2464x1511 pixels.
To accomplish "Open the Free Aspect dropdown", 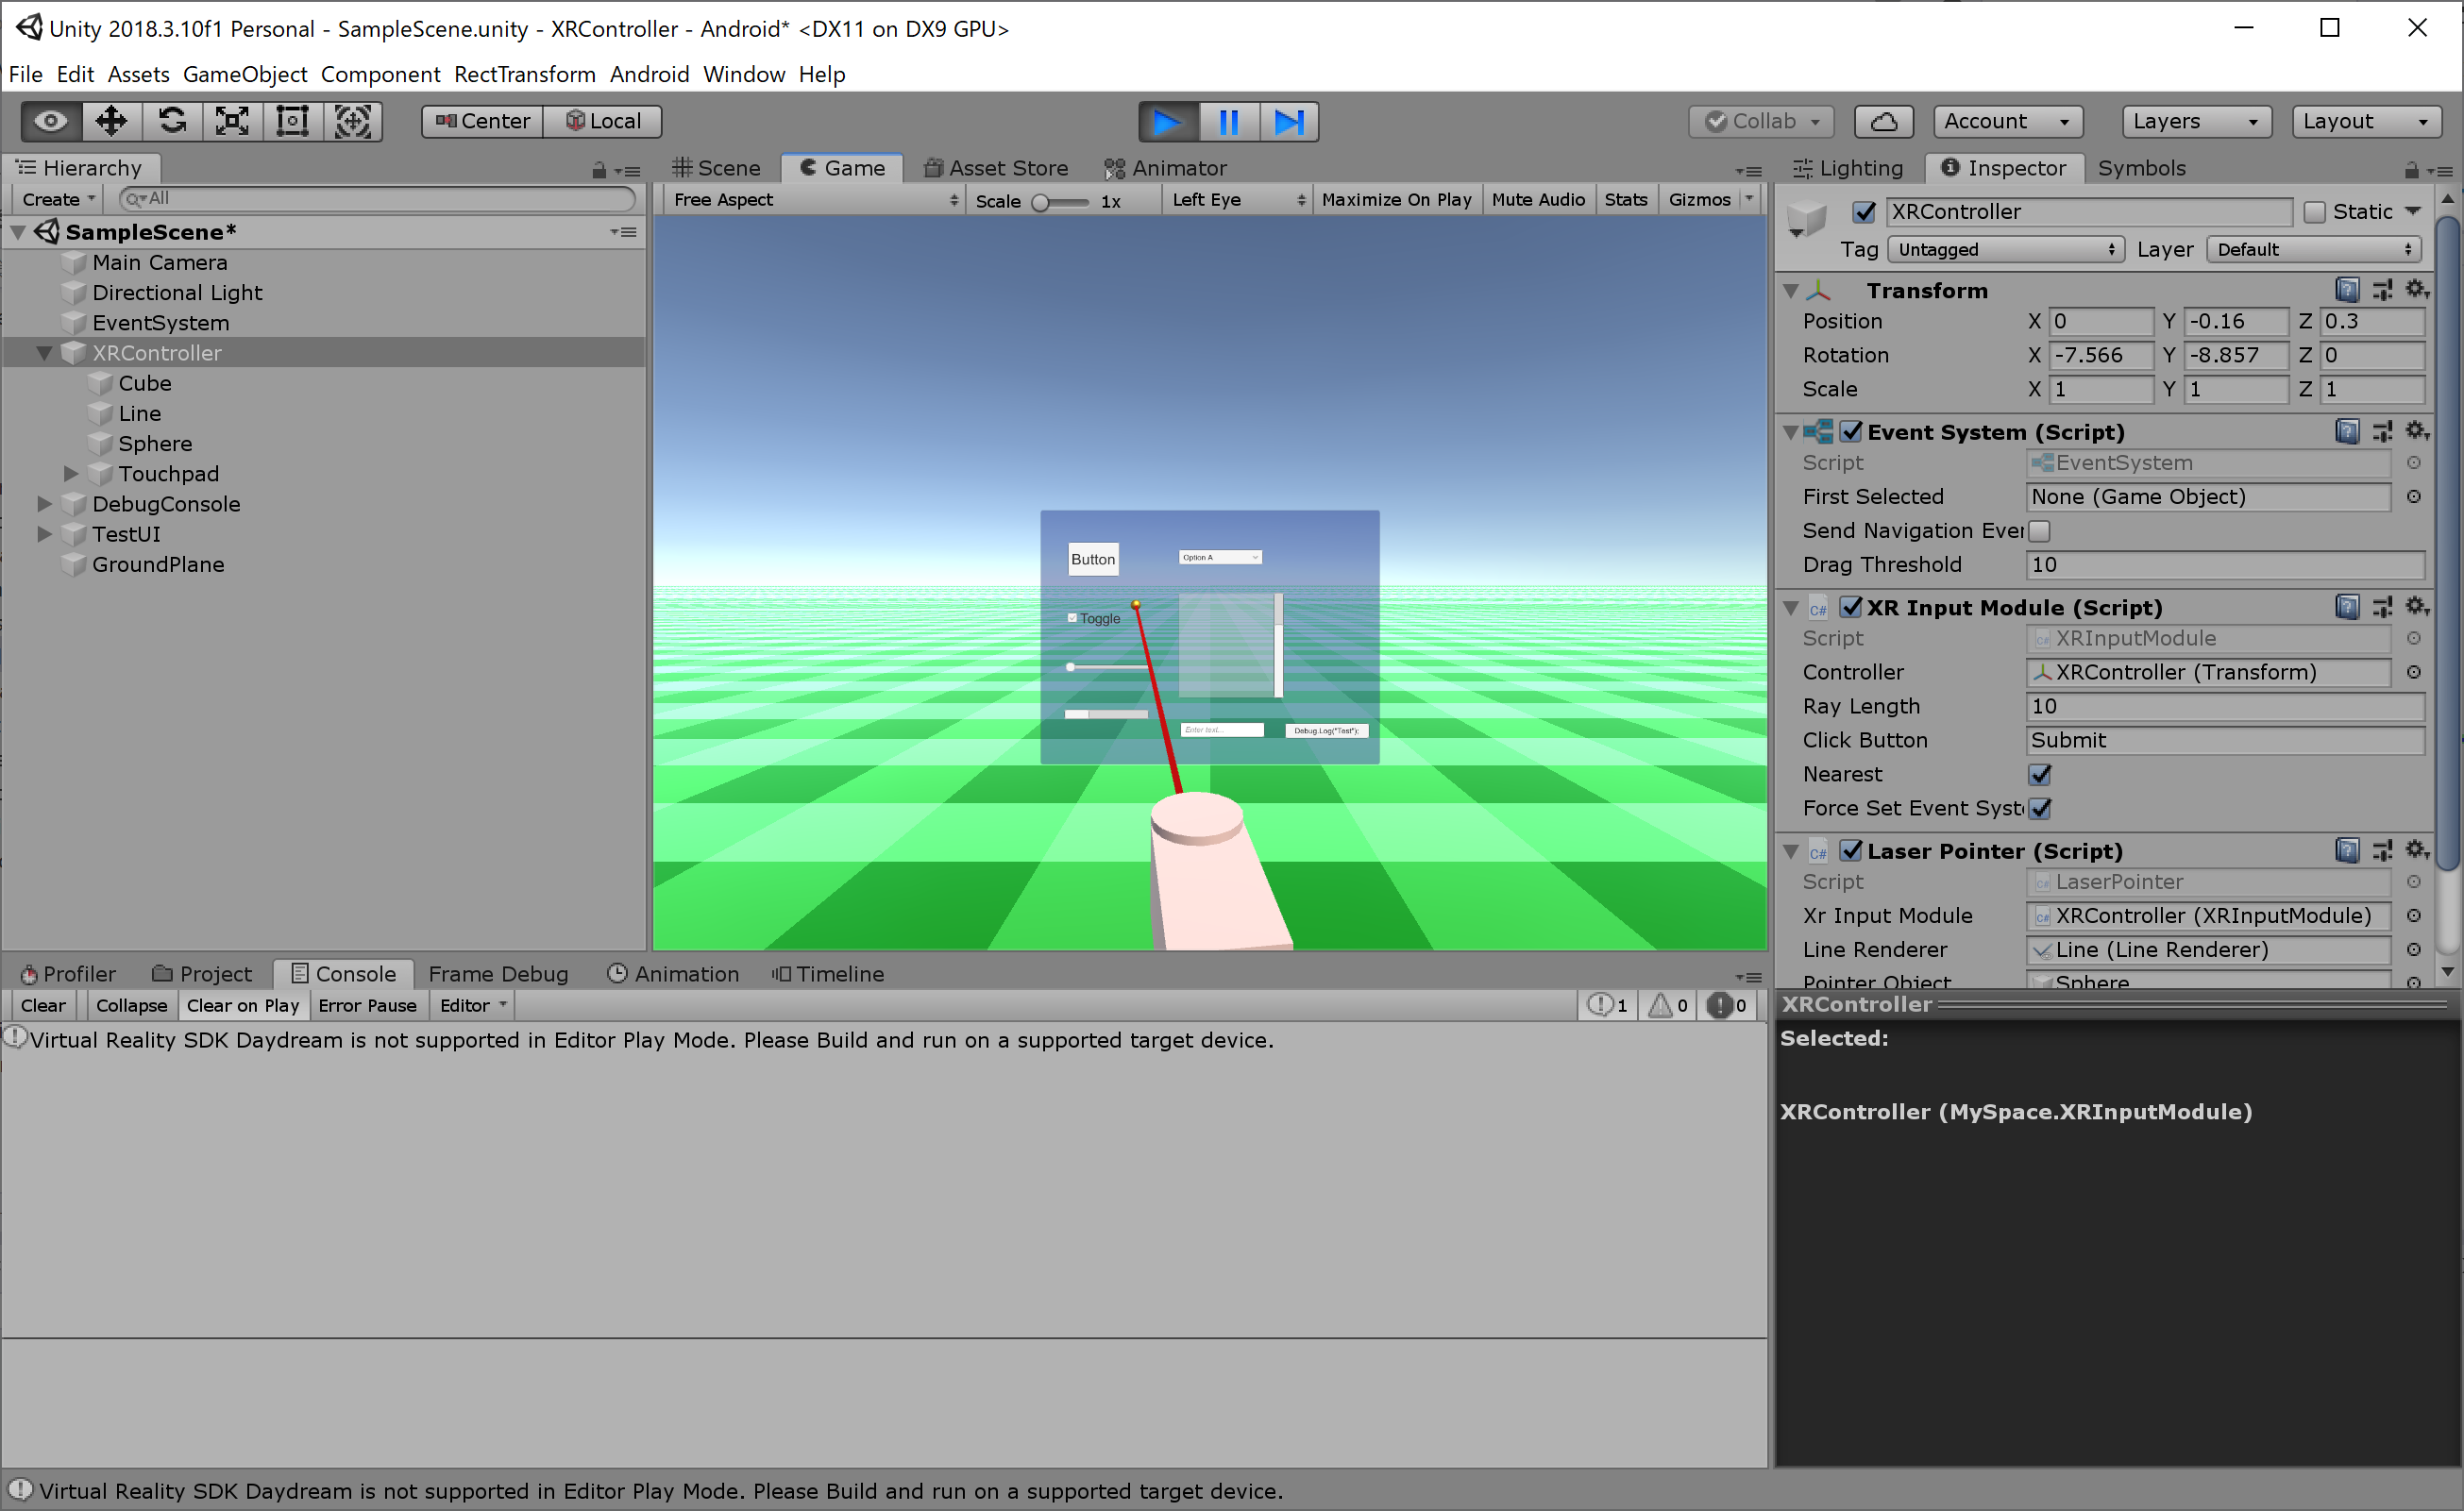I will point(812,199).
